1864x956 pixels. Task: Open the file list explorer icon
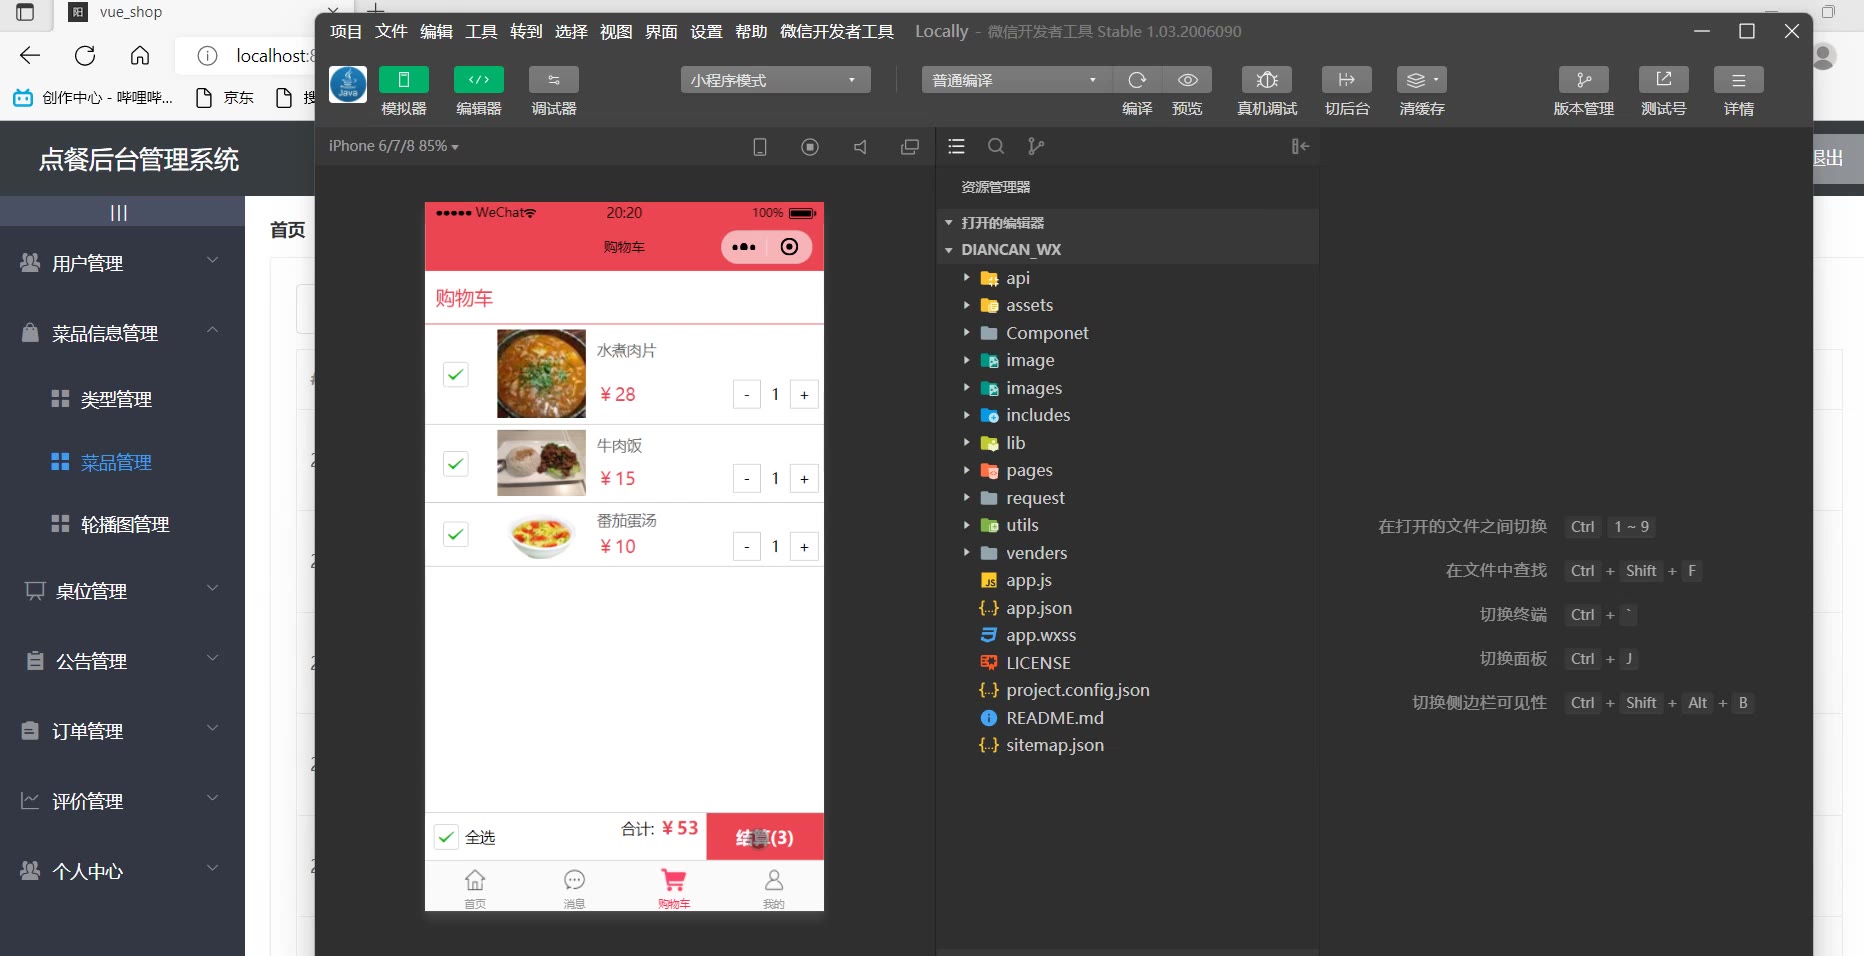957,146
